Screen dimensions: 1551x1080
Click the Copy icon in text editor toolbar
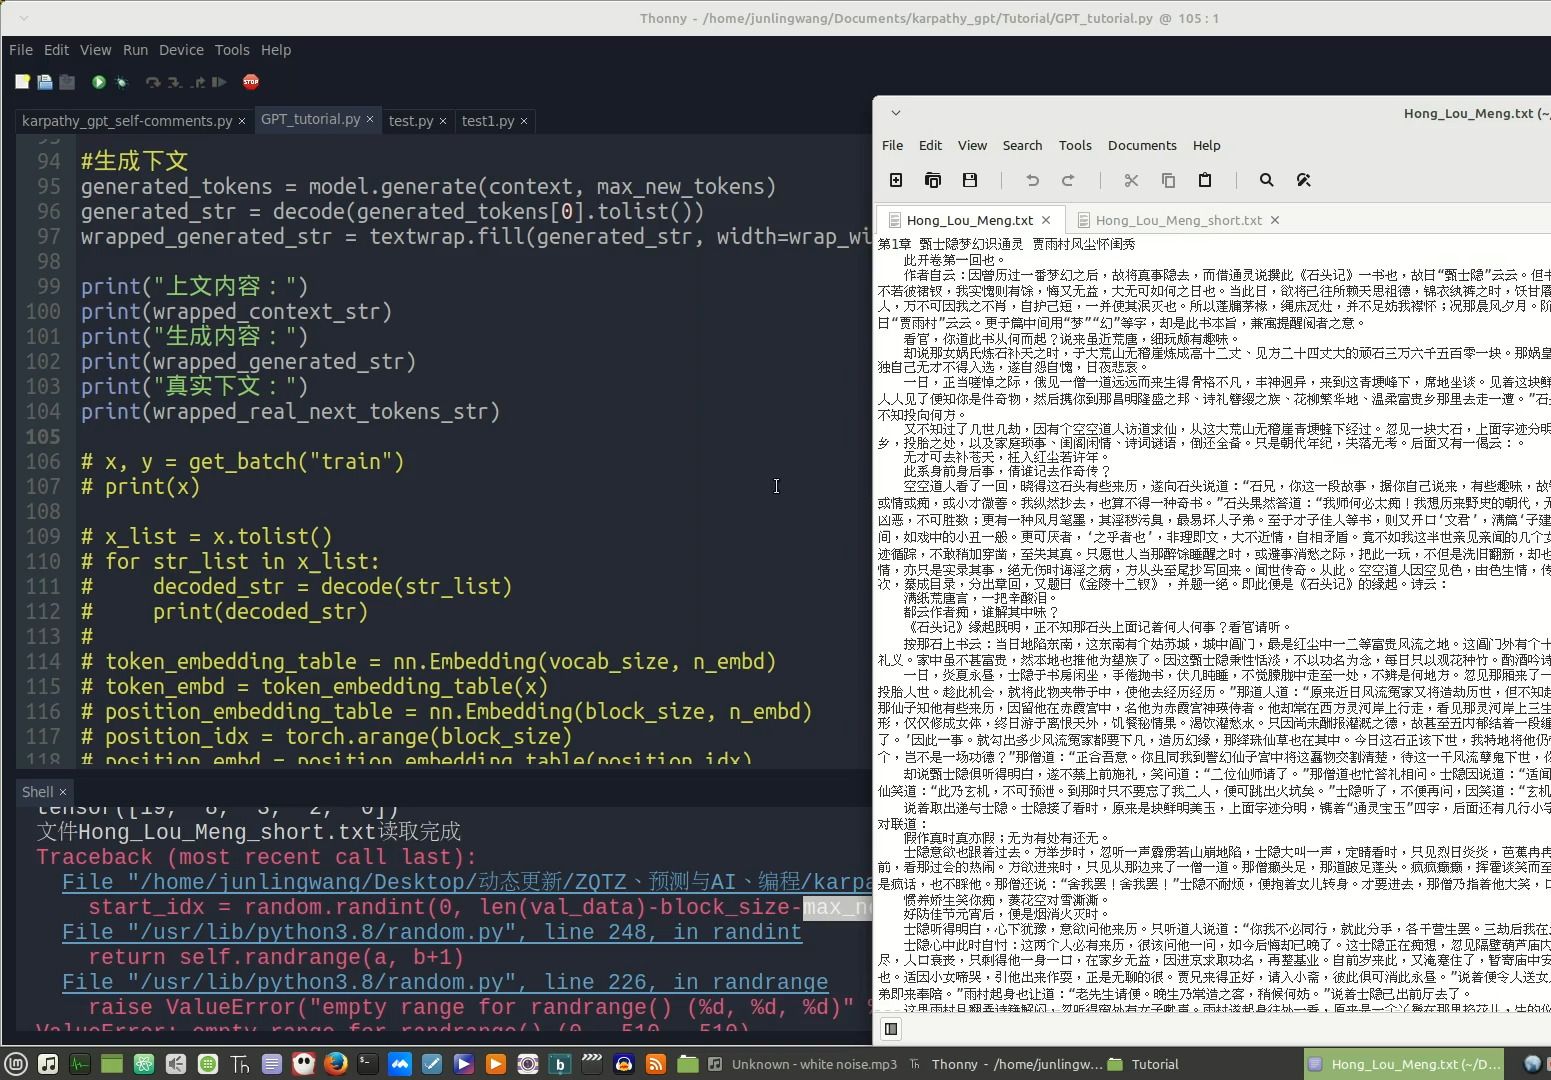coord(1168,180)
